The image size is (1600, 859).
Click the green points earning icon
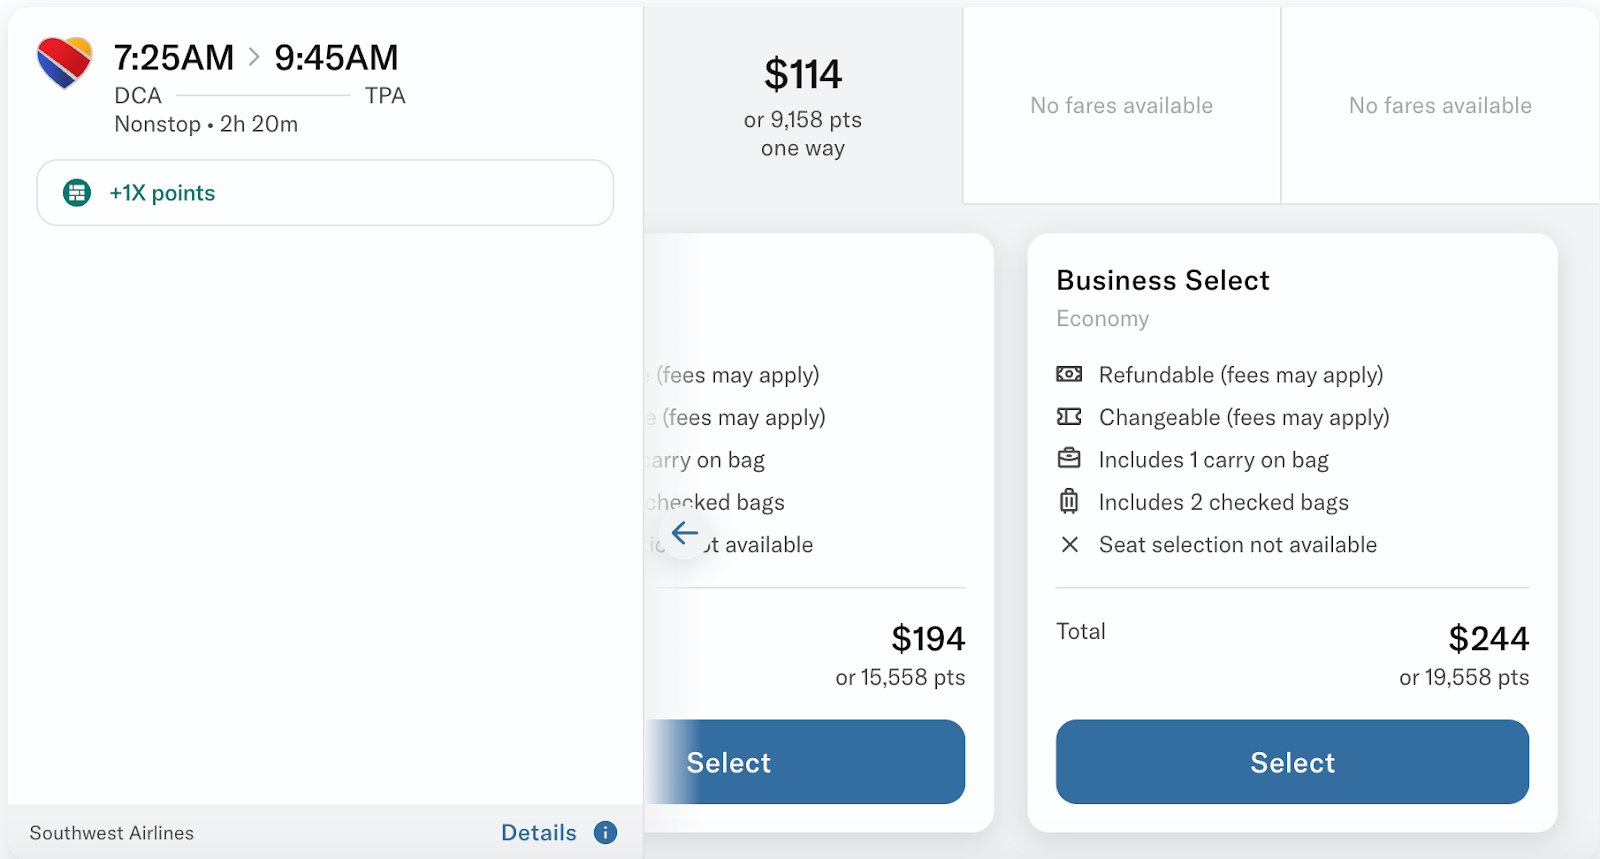(77, 193)
